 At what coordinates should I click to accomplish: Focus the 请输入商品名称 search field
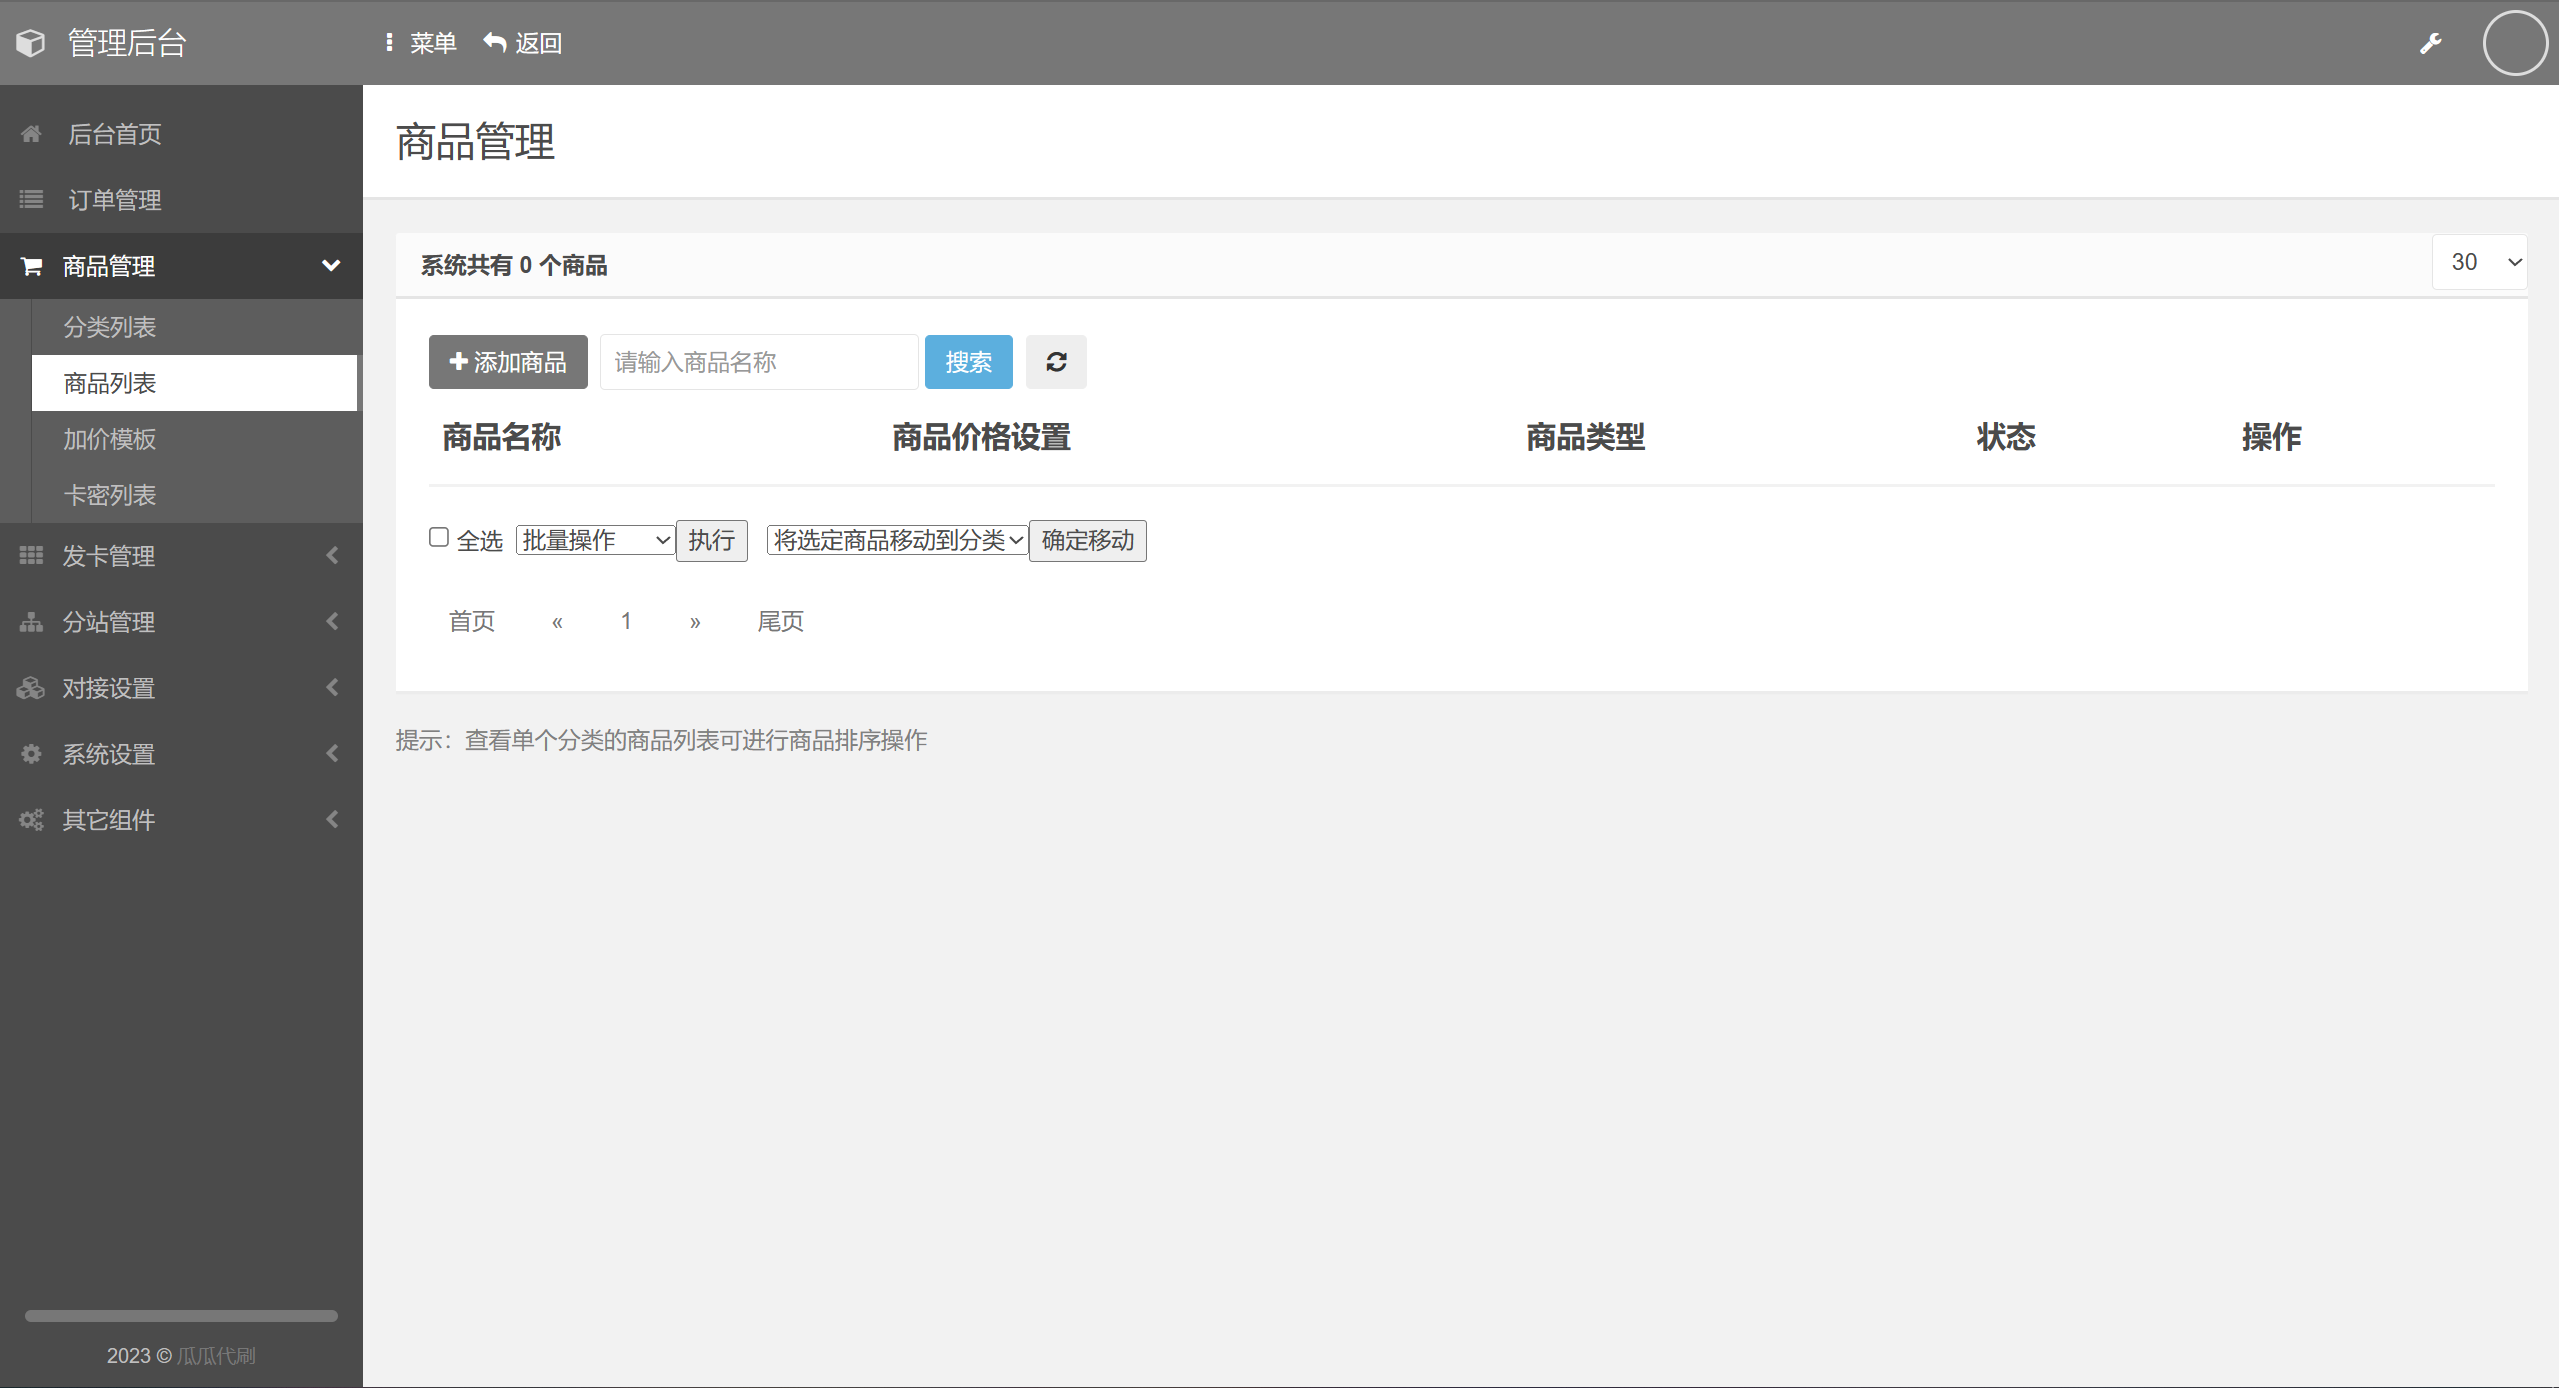758,362
